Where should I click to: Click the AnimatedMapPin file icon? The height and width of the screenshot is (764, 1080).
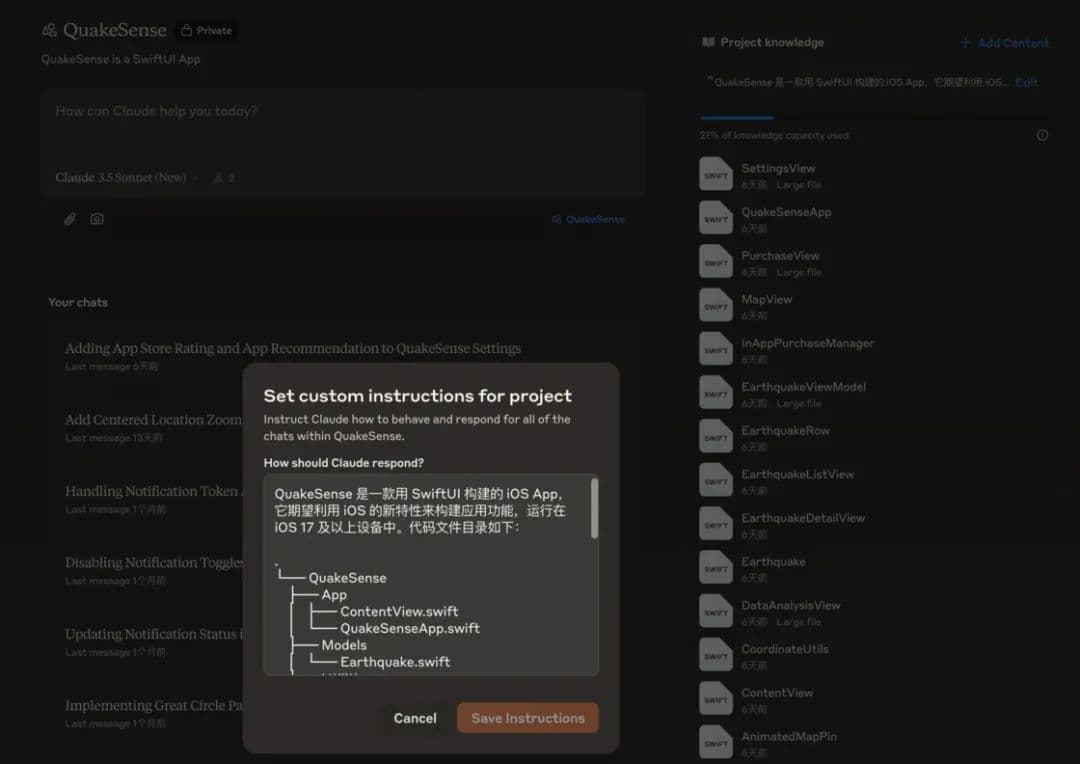[716, 743]
